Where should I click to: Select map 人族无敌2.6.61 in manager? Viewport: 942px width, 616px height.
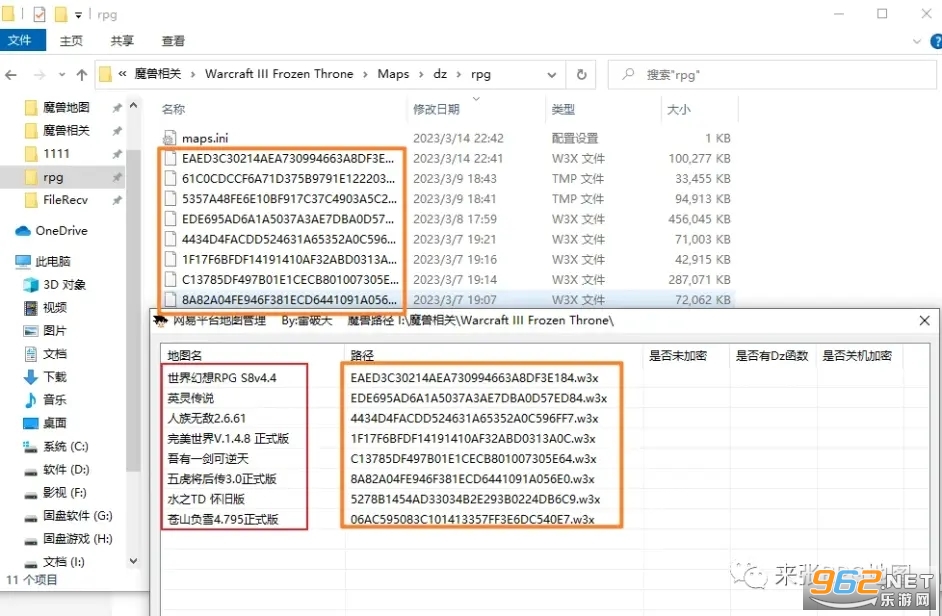[207, 418]
